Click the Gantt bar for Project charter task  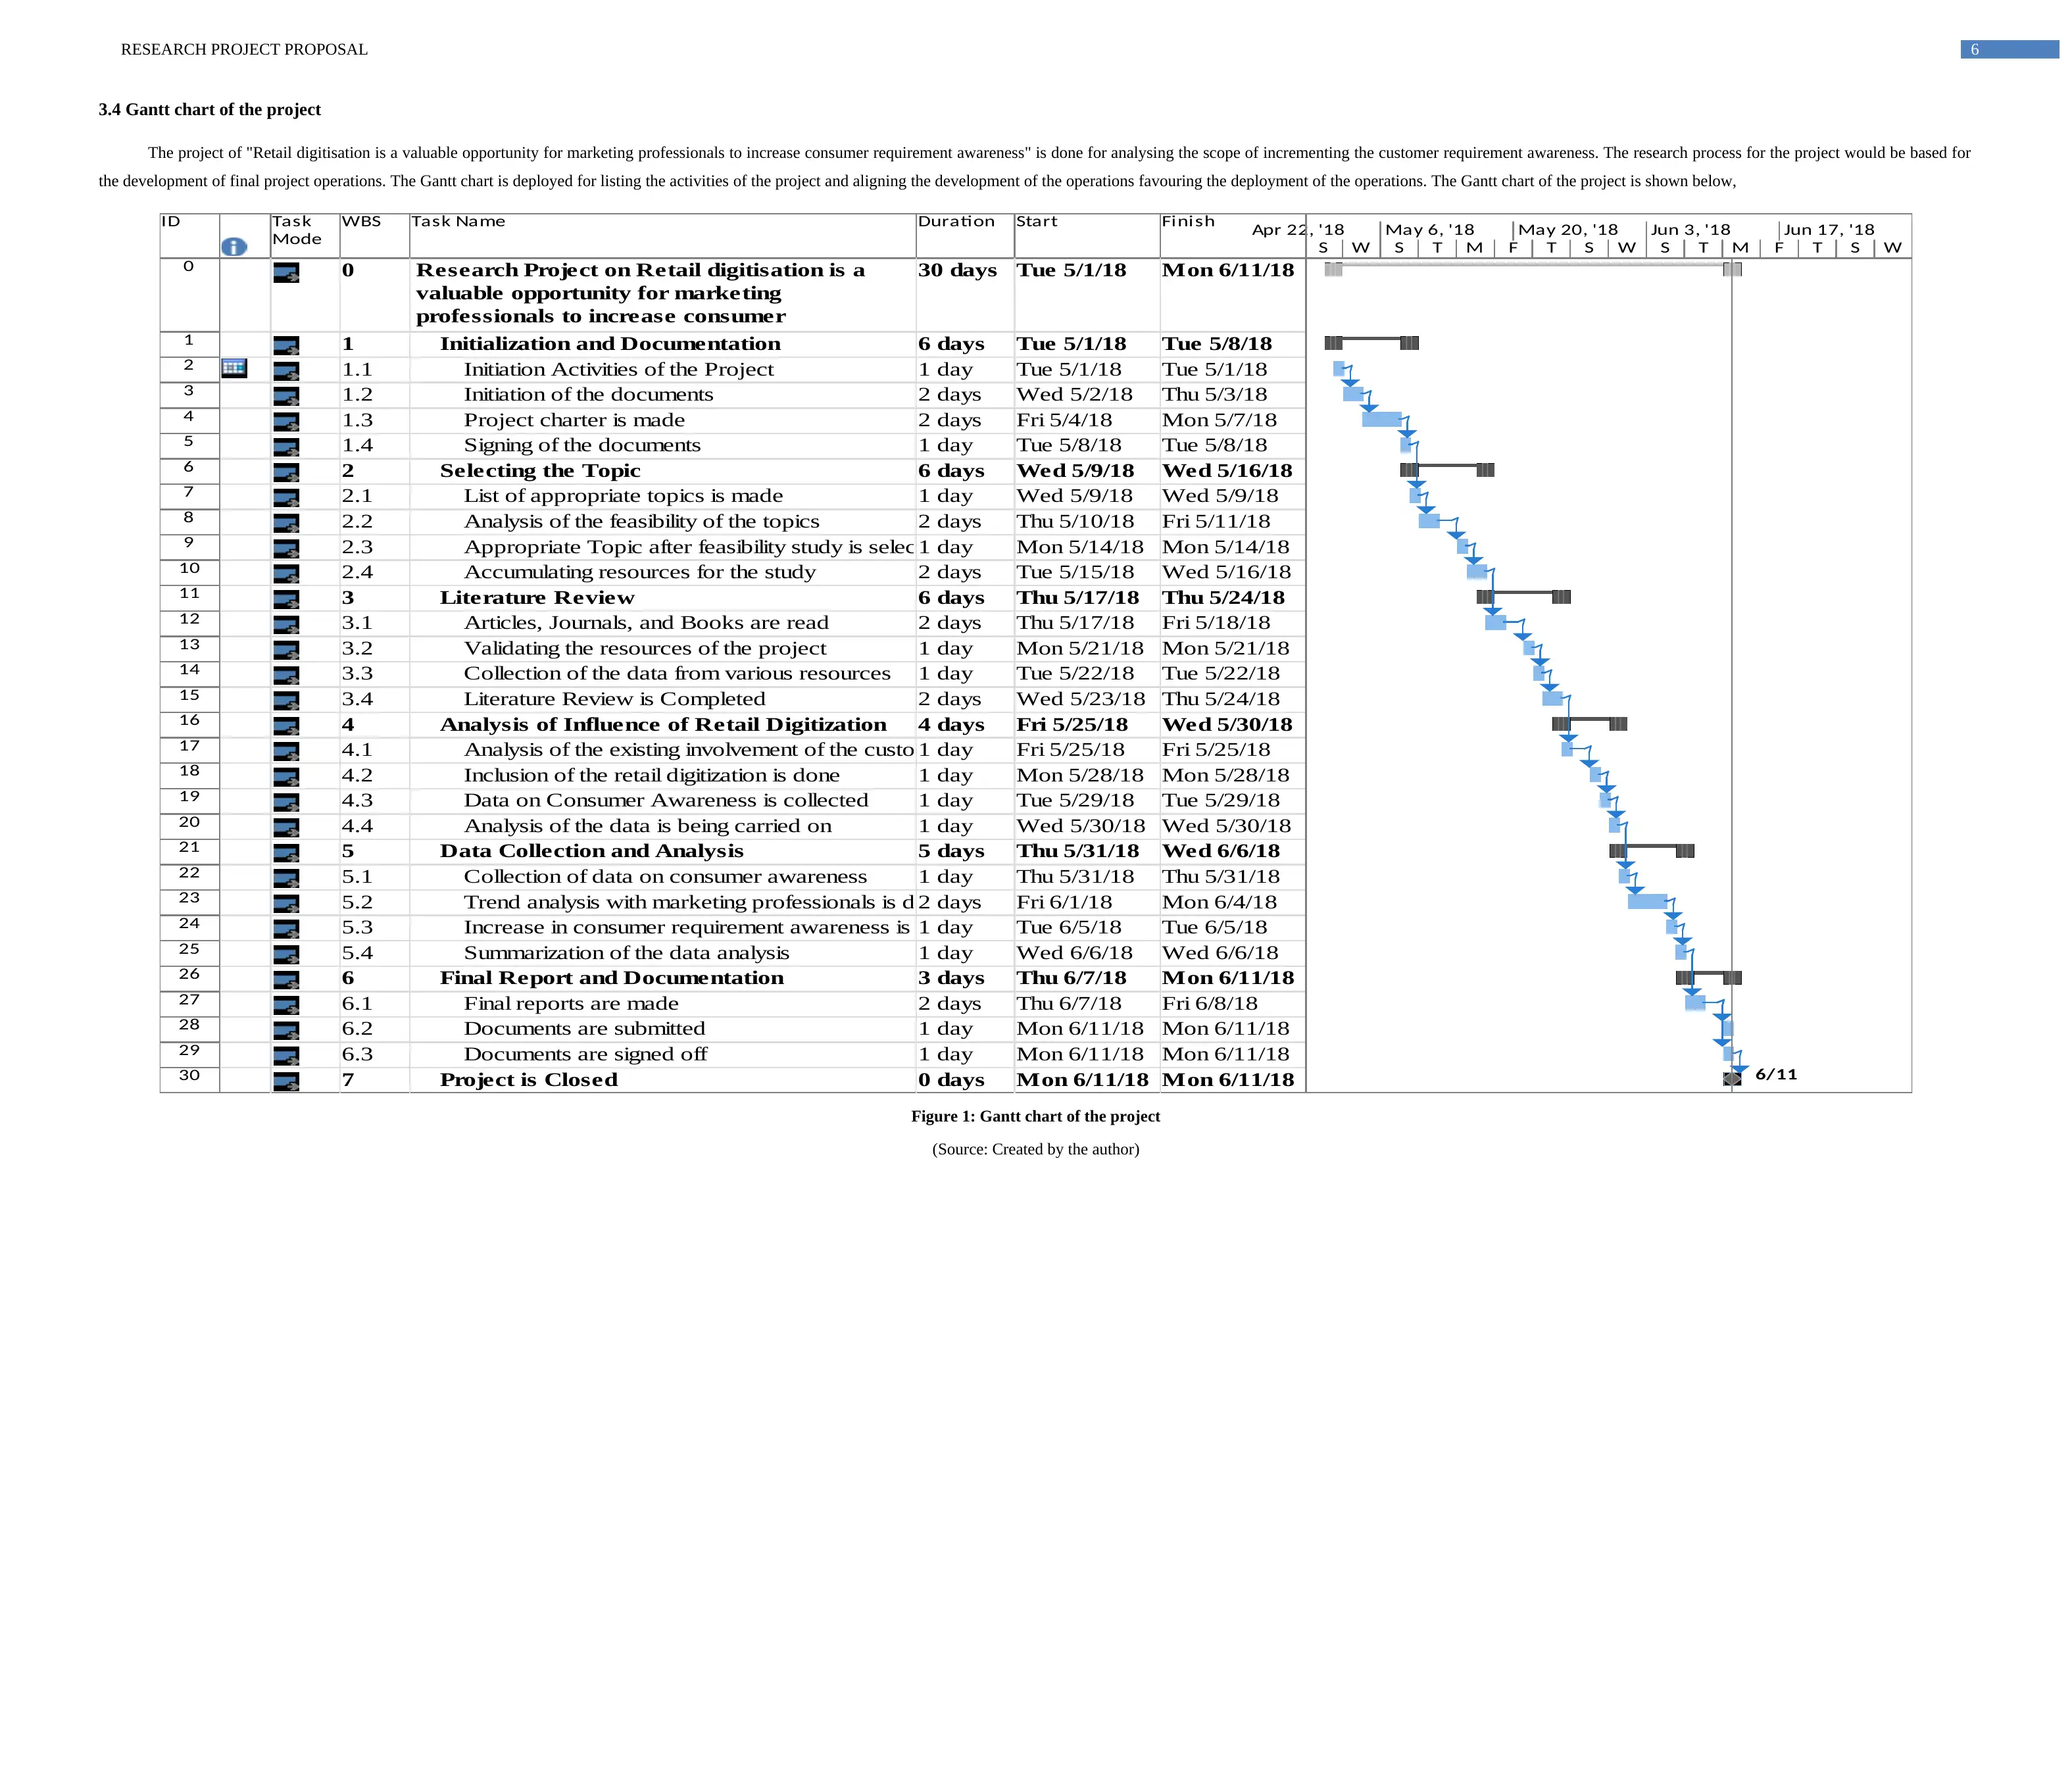click(x=1381, y=419)
